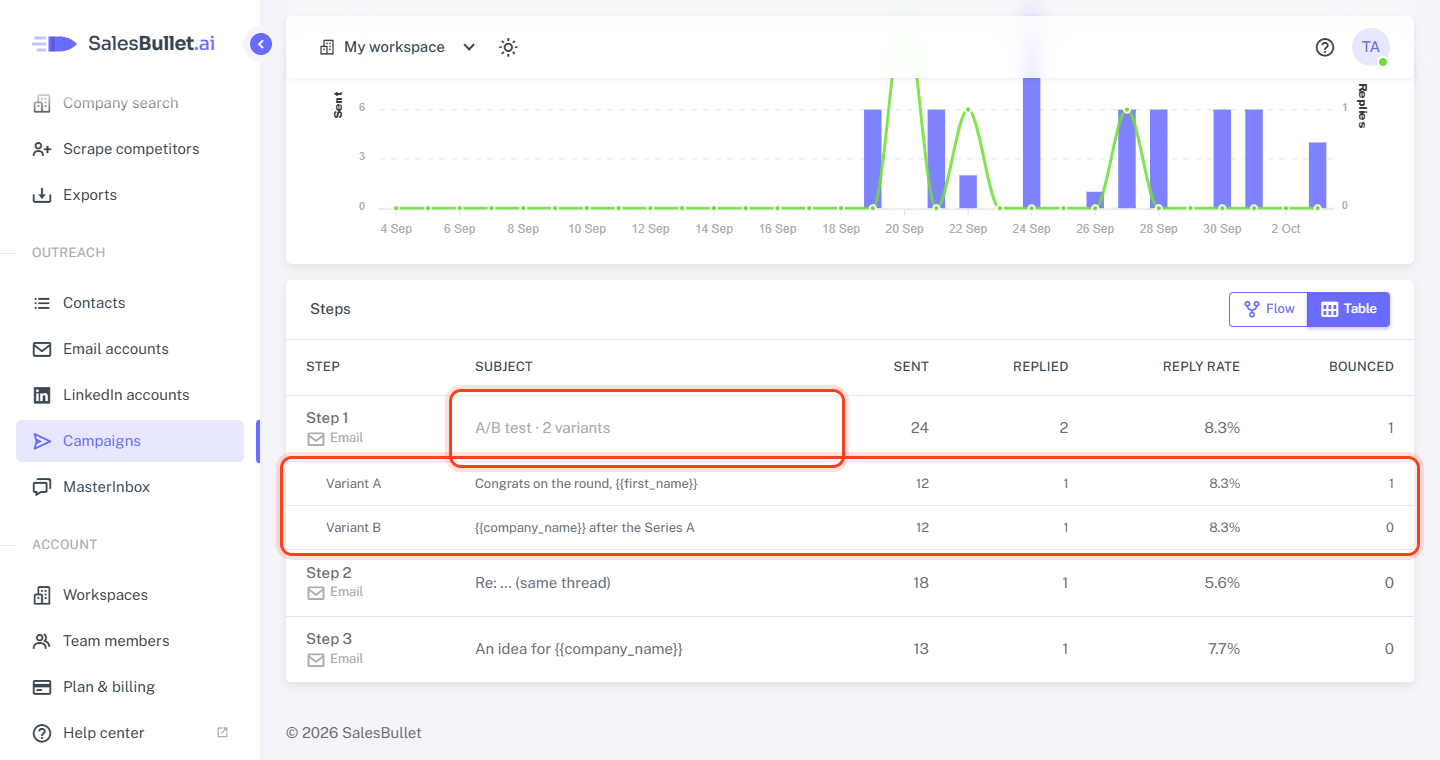The width and height of the screenshot is (1440, 760).
Task: Click the Step 3 email envelope icon
Action: click(316, 659)
